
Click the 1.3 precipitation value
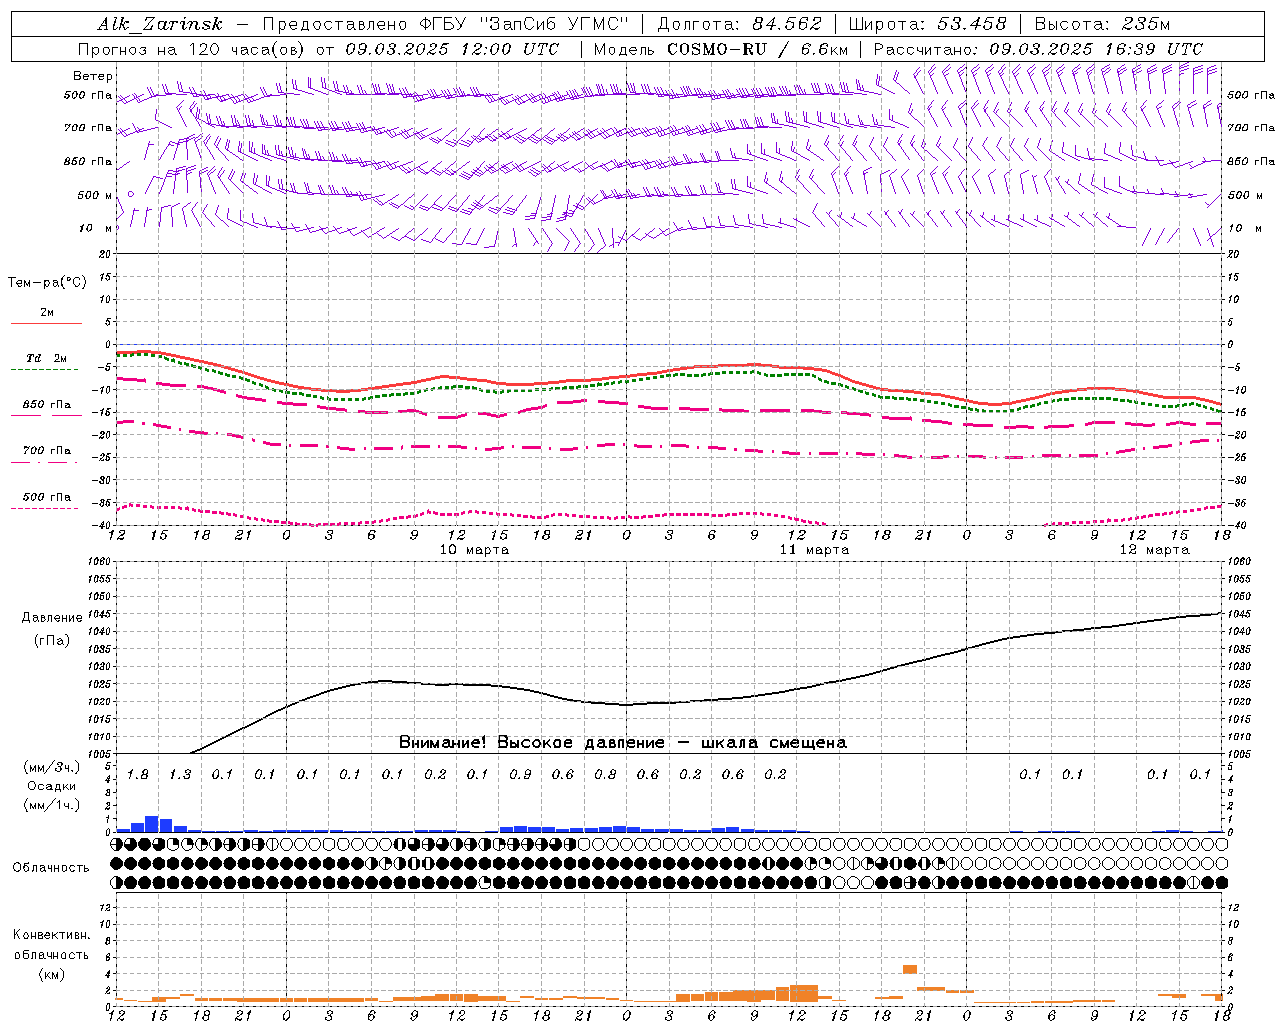click(x=180, y=775)
